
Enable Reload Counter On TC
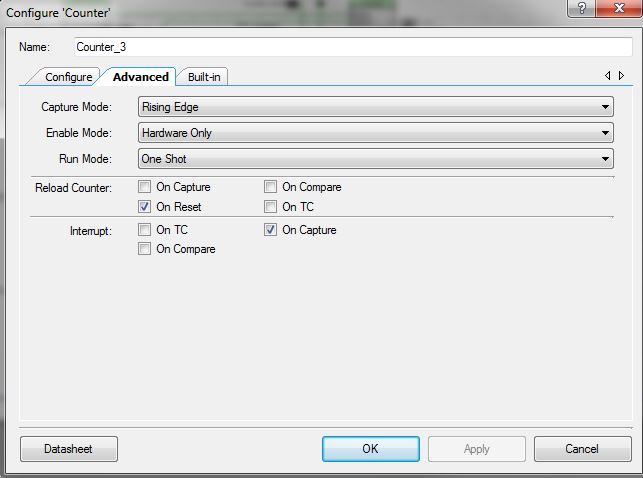click(270, 207)
